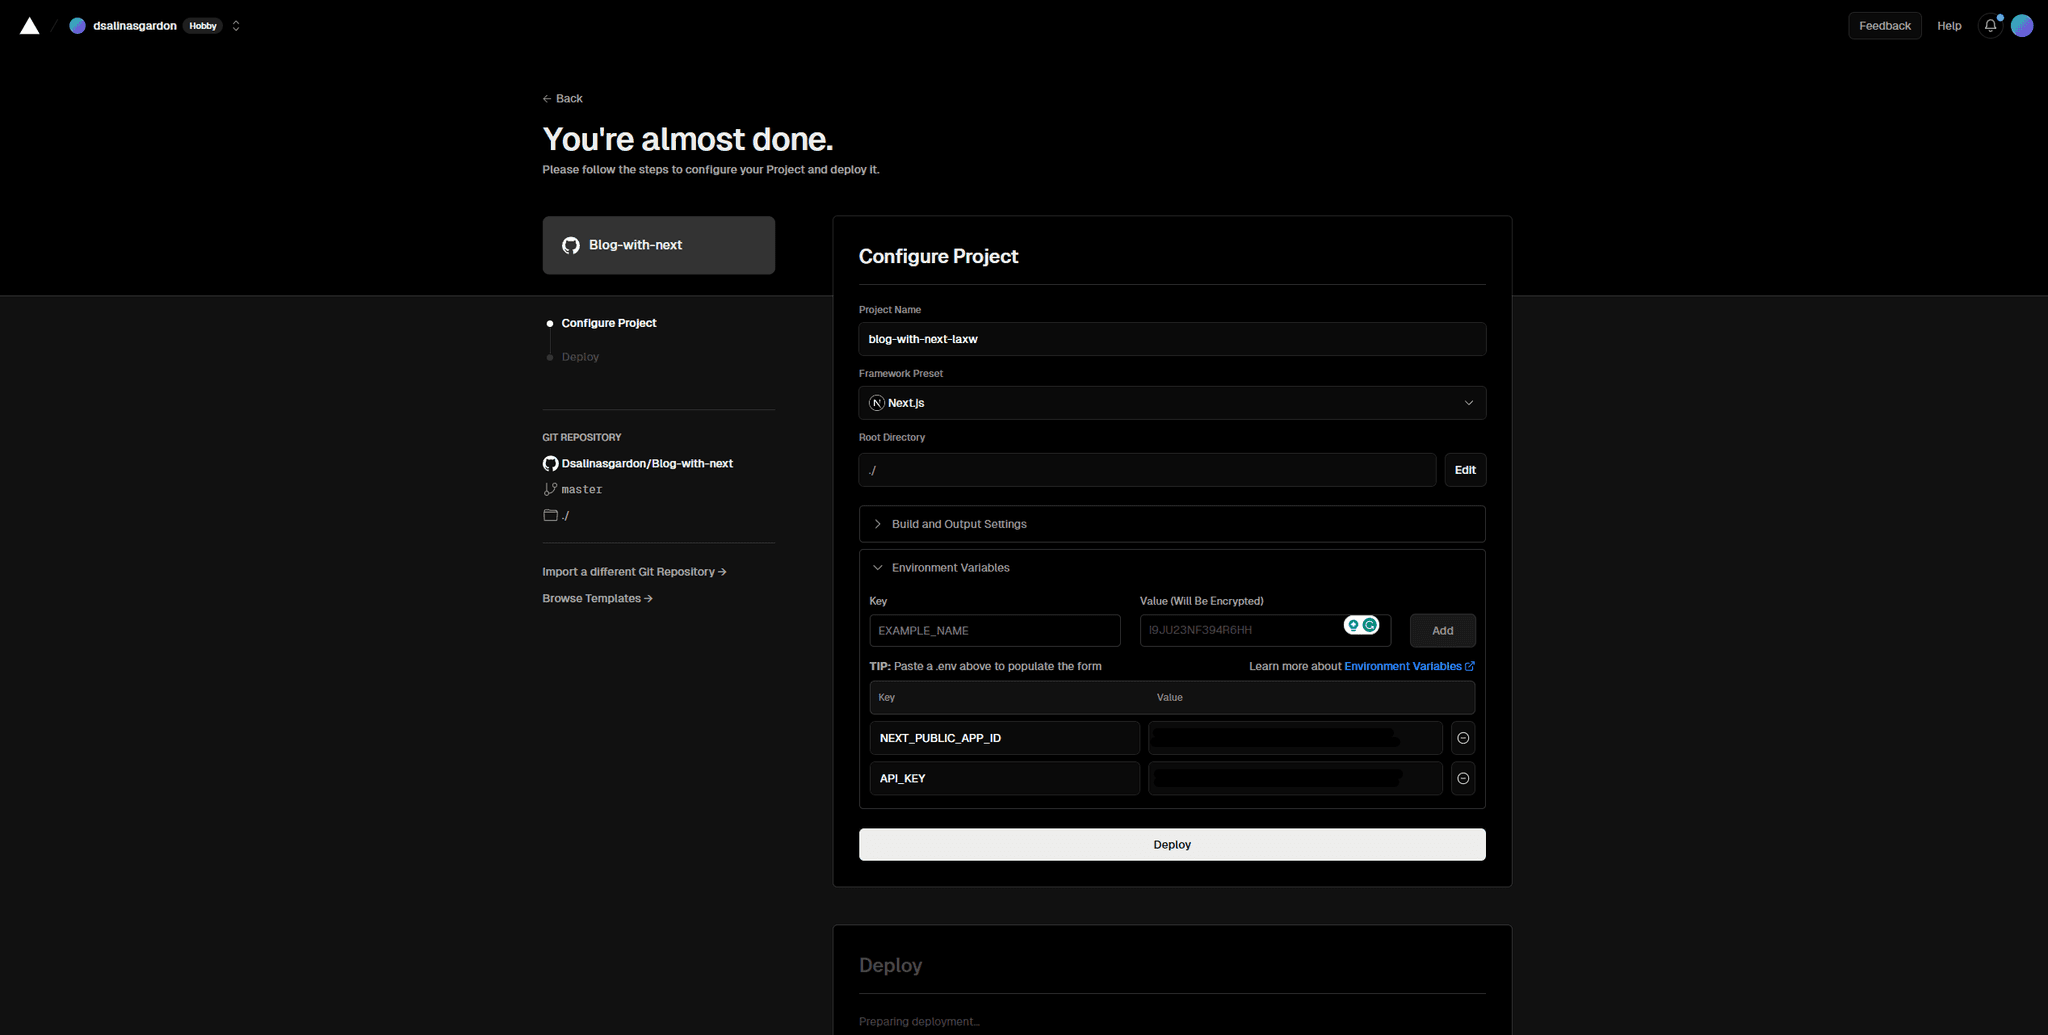Viewport: 2048px width, 1035px height.
Task: Click the Root Directory field
Action: (1147, 470)
